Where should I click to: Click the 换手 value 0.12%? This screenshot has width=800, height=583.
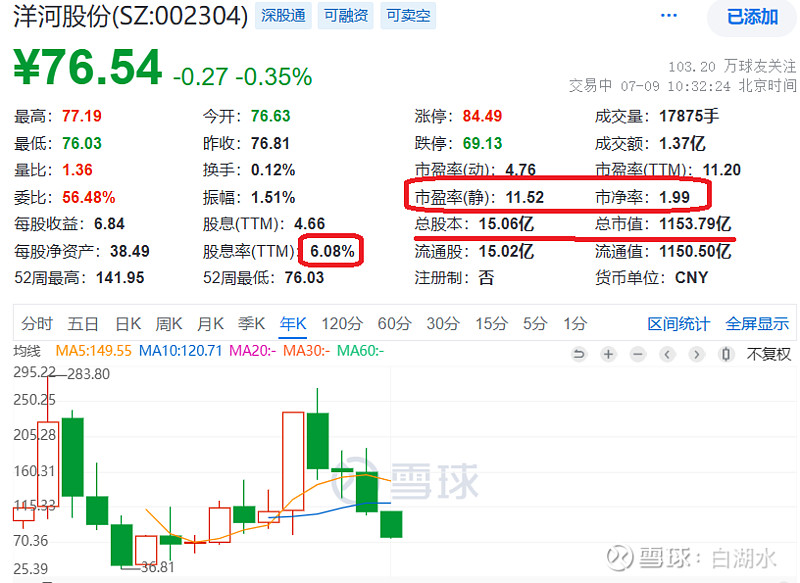tap(273, 170)
